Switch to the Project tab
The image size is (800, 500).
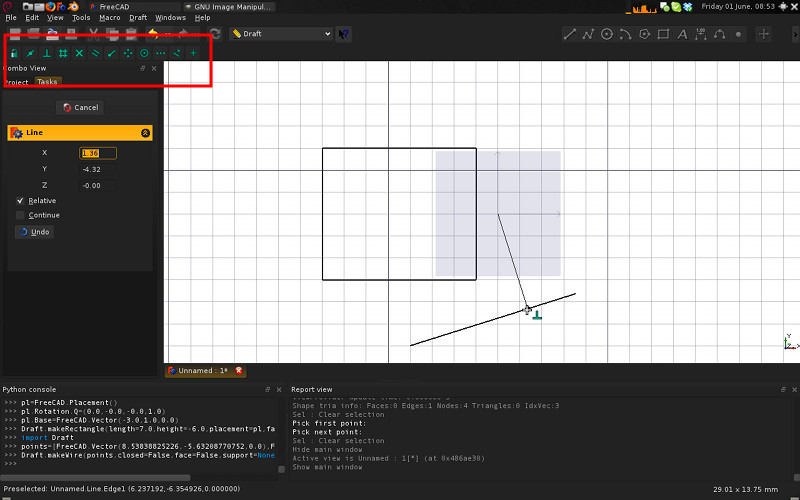click(x=15, y=82)
